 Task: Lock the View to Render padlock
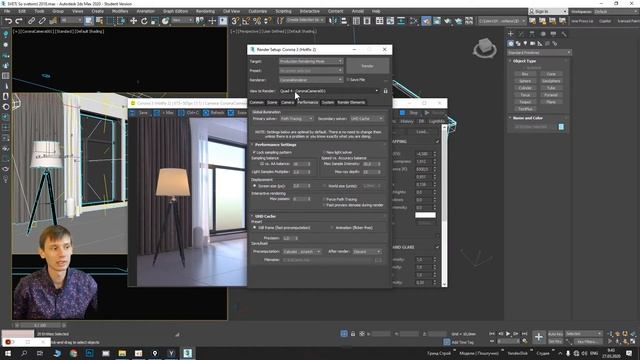385,91
